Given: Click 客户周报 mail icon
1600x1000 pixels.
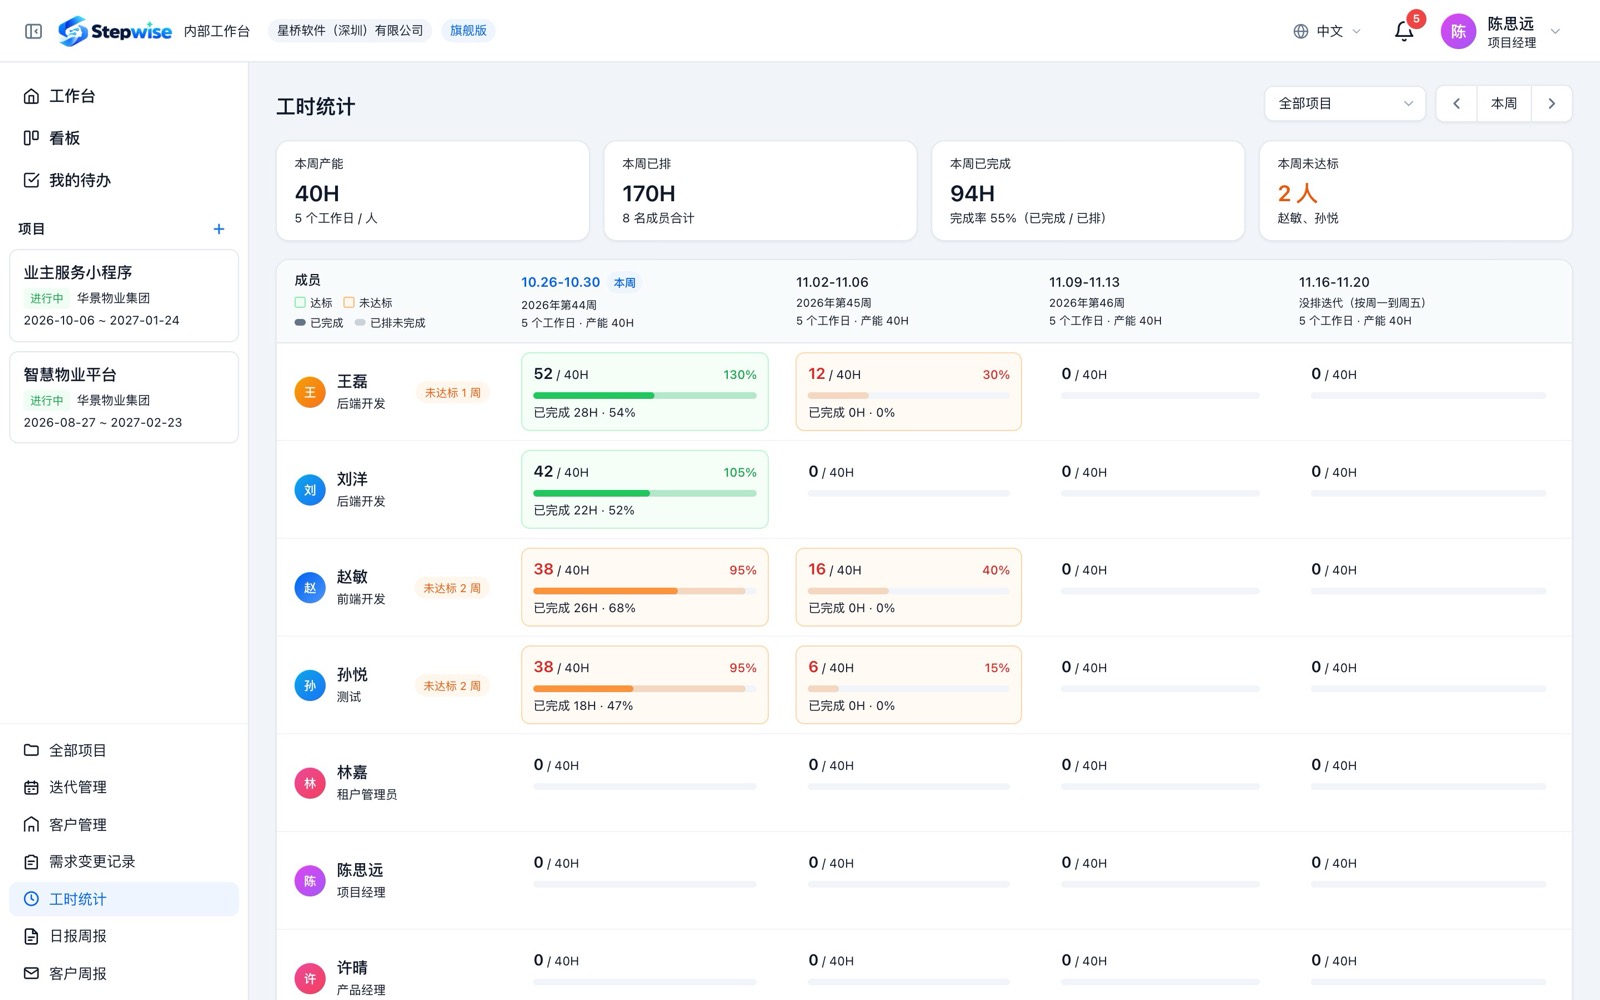Looking at the screenshot, I should 31,973.
